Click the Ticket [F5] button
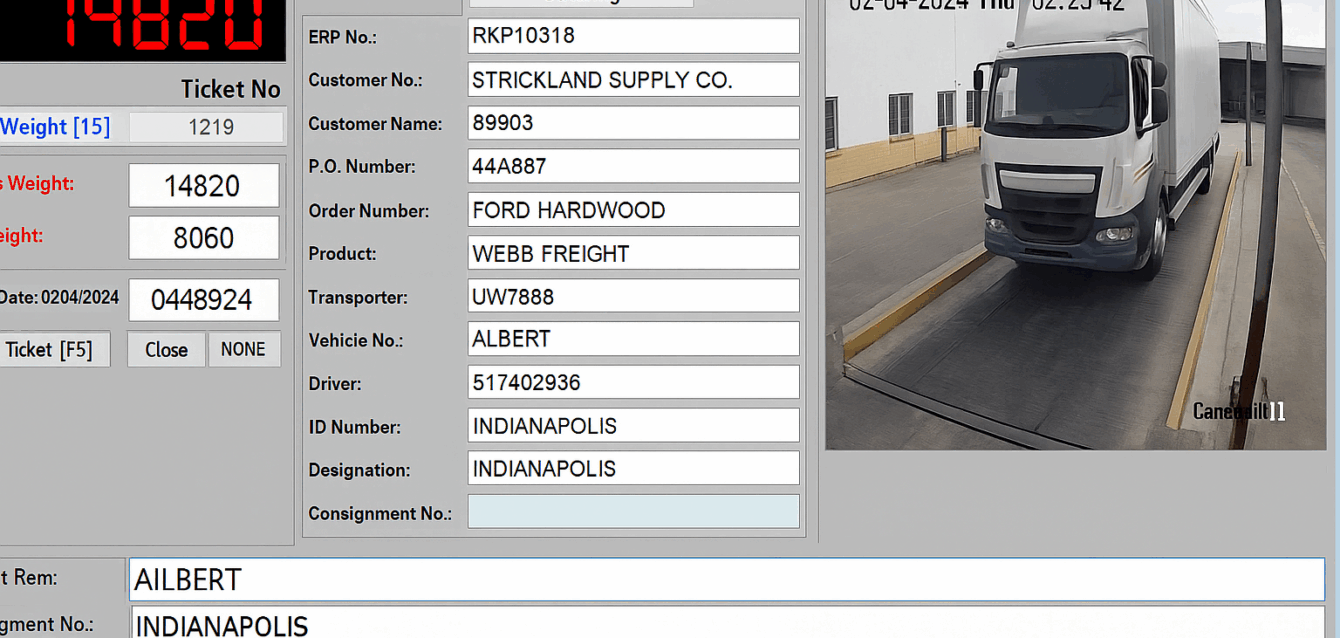Viewport: 1340px width, 638px height. tap(52, 350)
